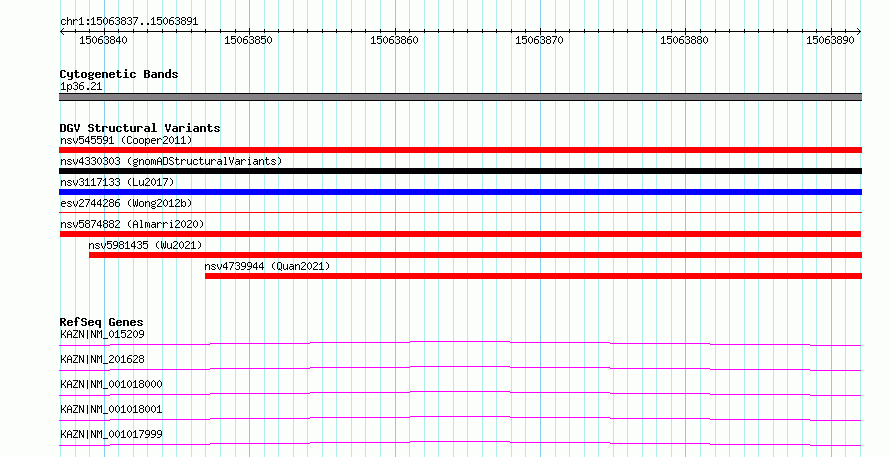Select ruler position 15063890
Screen dimensions: 890x457
(x=830, y=40)
